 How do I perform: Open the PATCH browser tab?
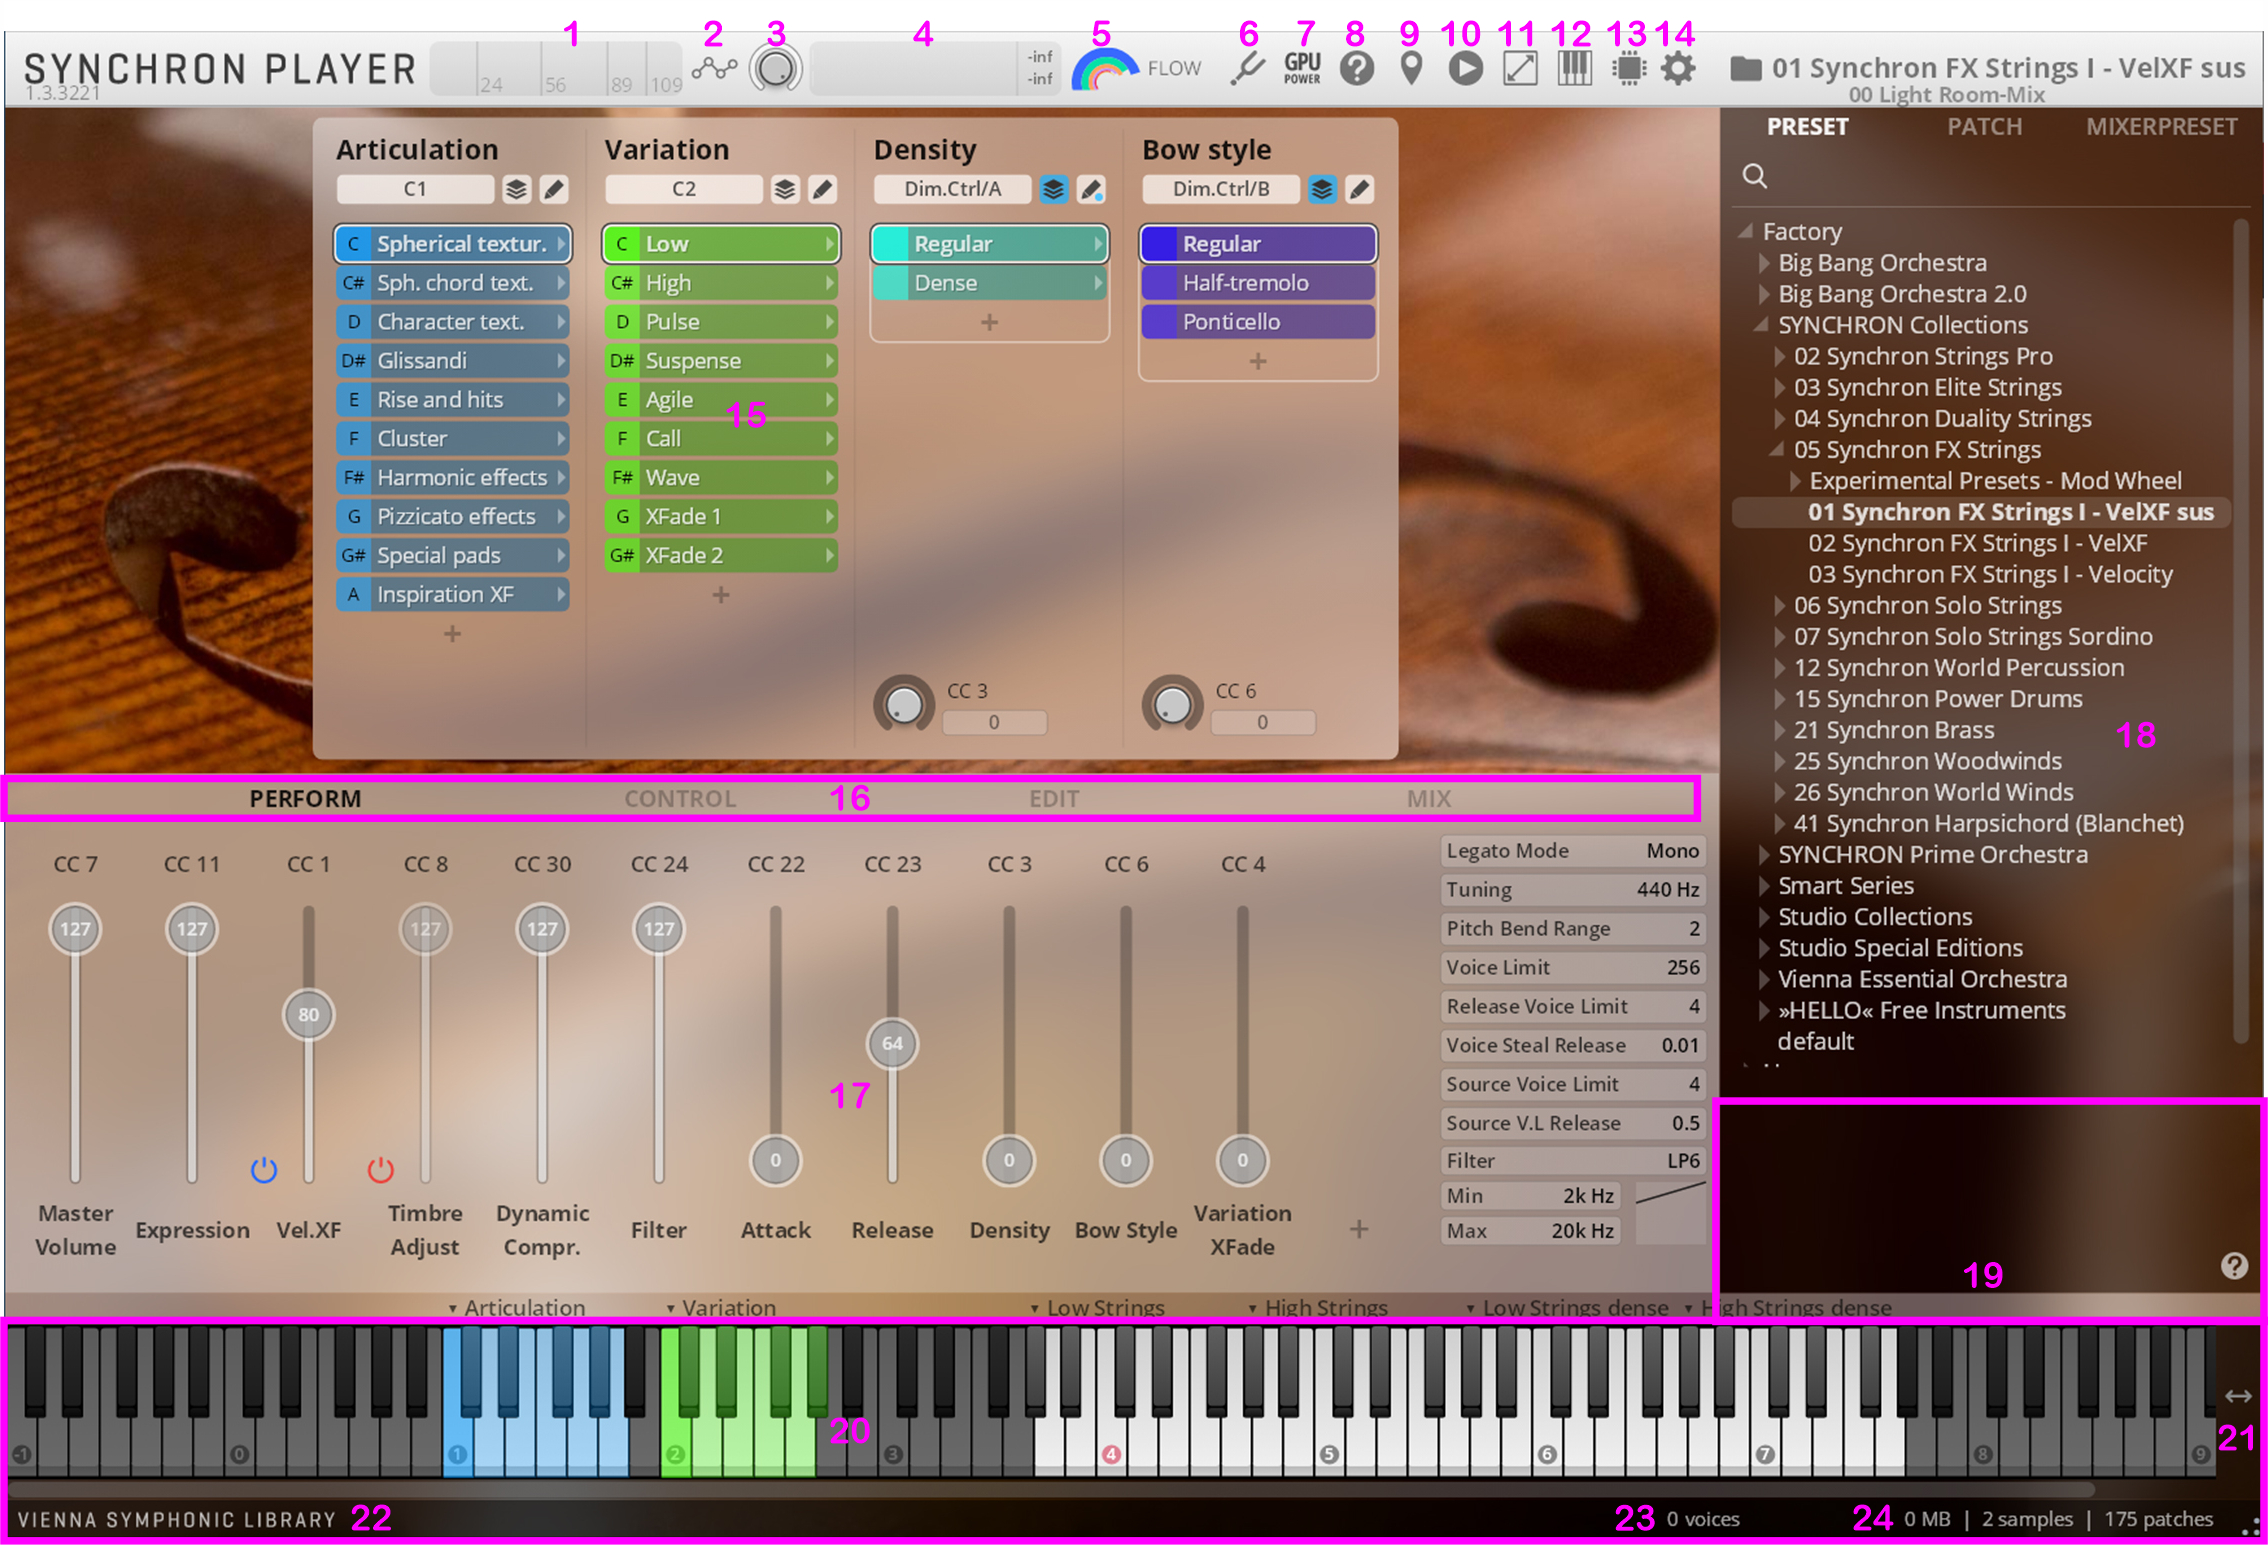click(x=1984, y=127)
